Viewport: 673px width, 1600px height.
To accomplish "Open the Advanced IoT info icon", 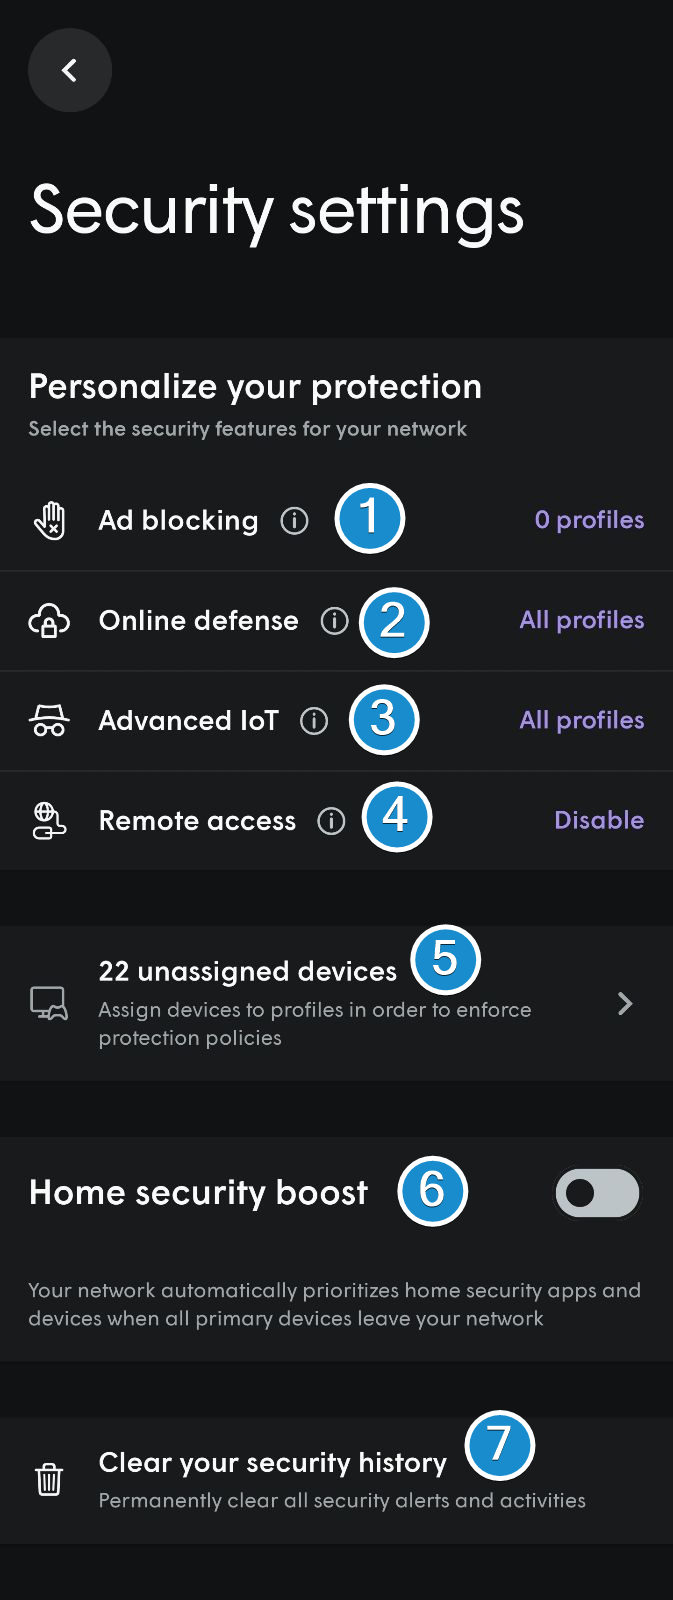I will click(x=314, y=721).
